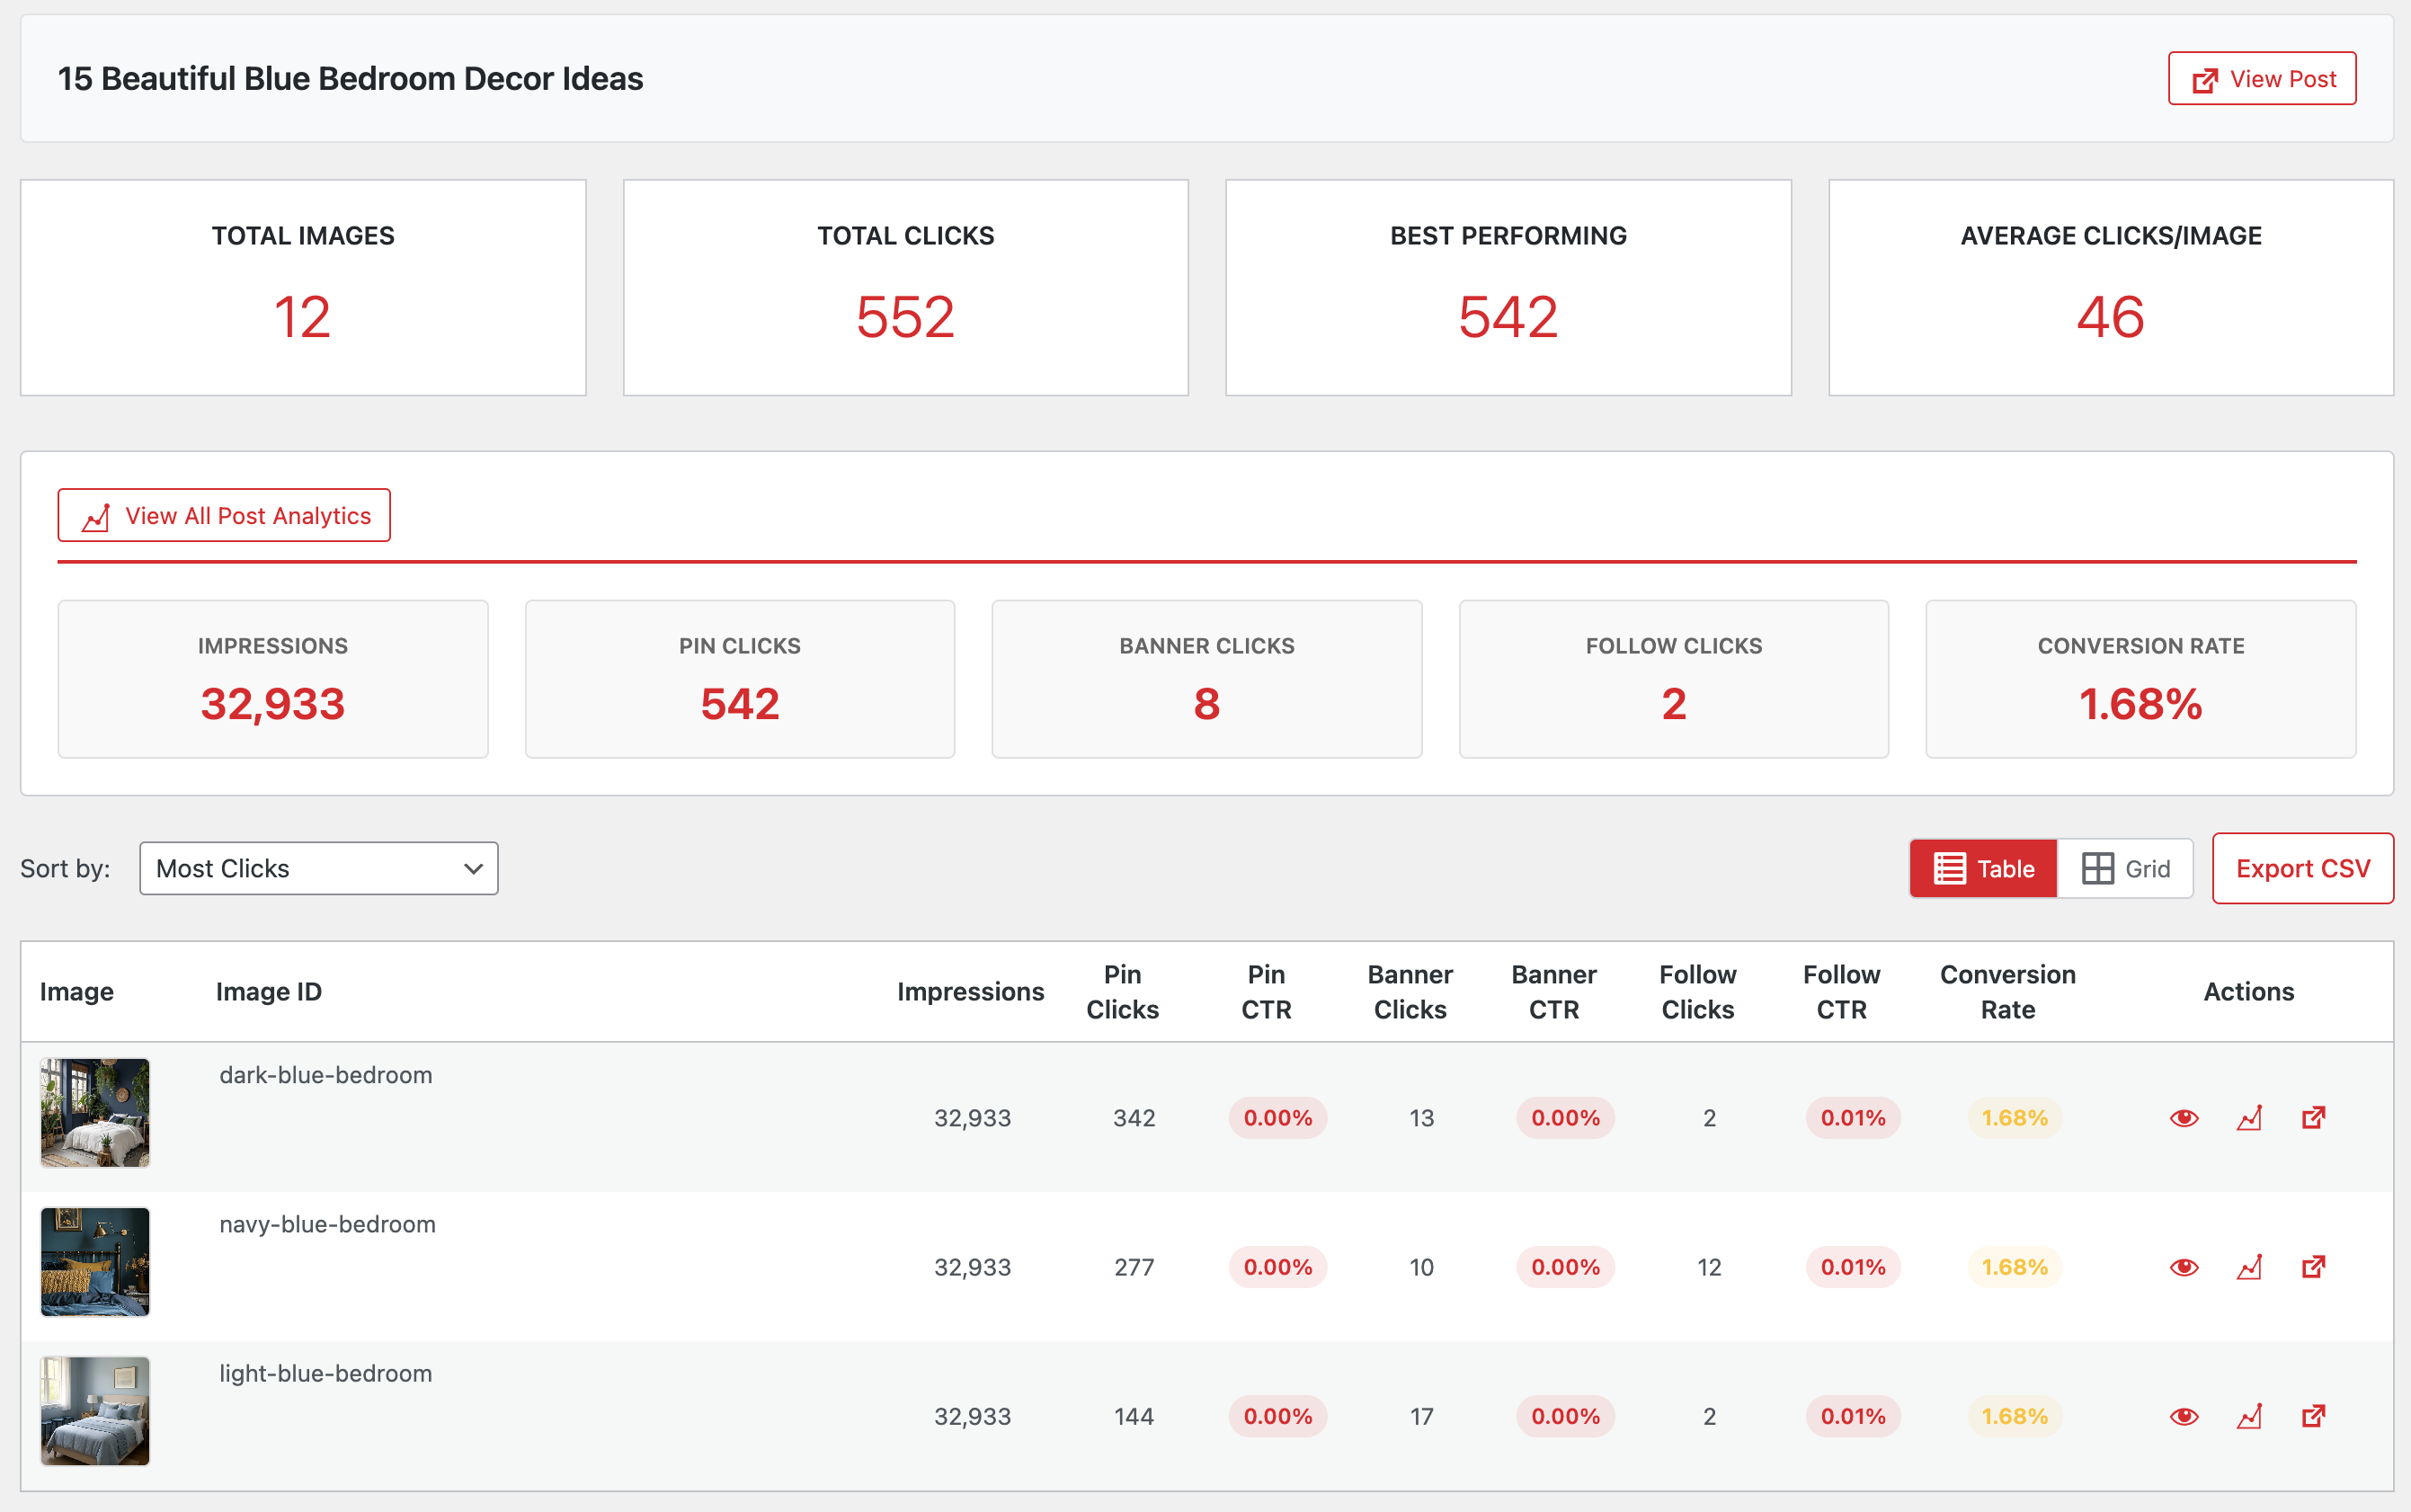Click the dark-blue-bedroom thumbnail image
Image resolution: width=2411 pixels, height=1512 pixels.
coord(95,1113)
